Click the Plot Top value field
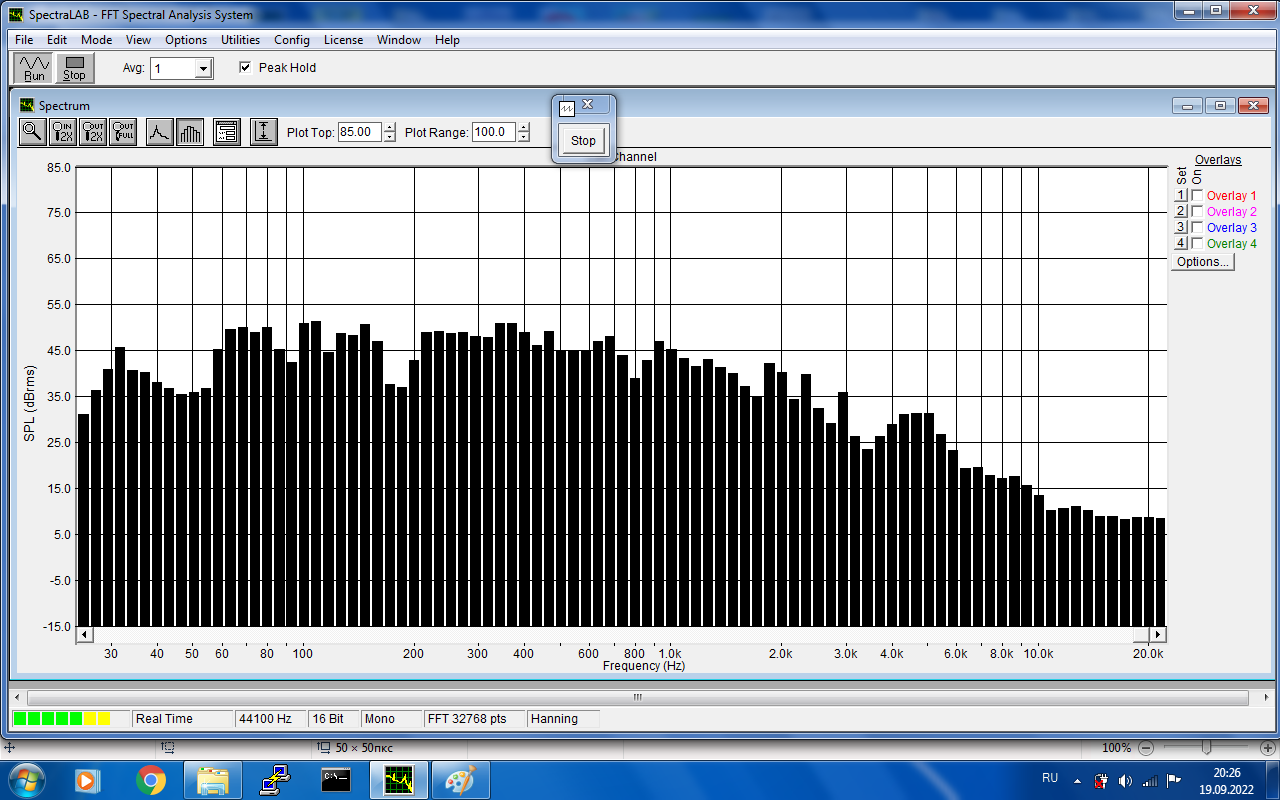1280x800 pixels. (x=360, y=132)
